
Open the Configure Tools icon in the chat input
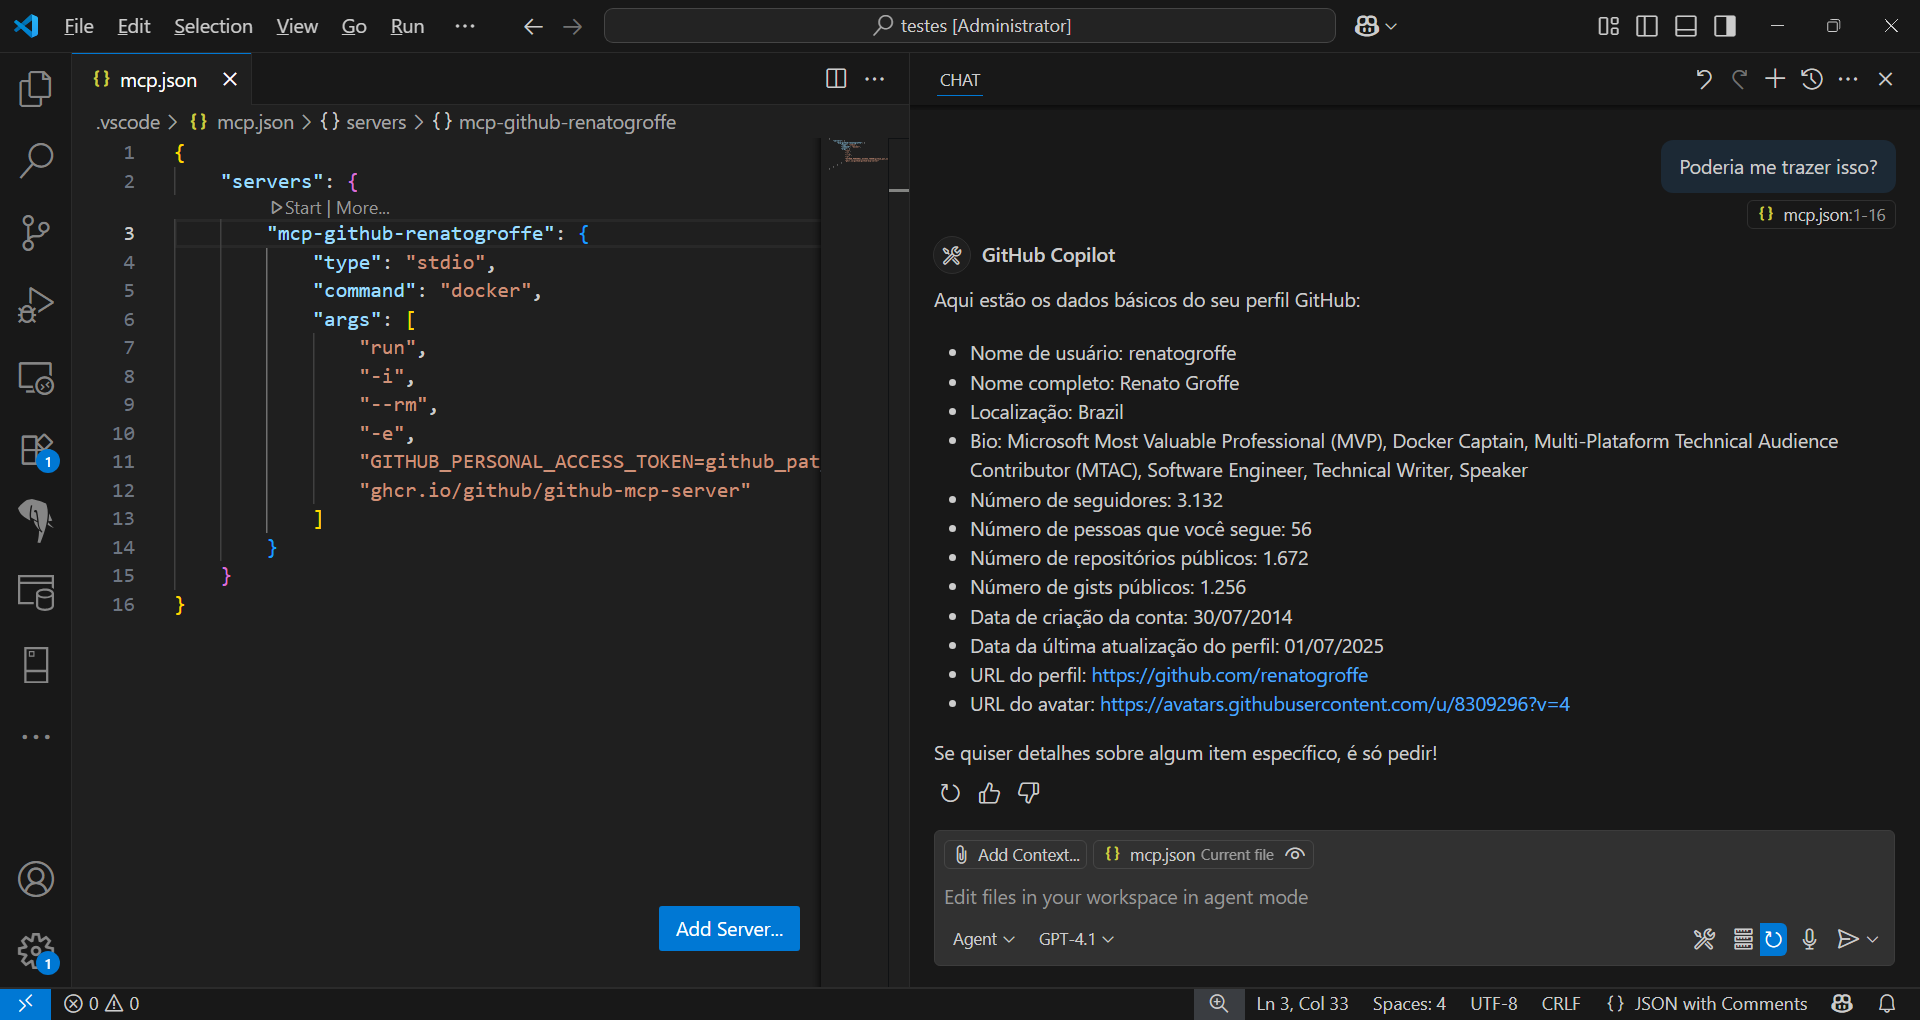(1704, 939)
